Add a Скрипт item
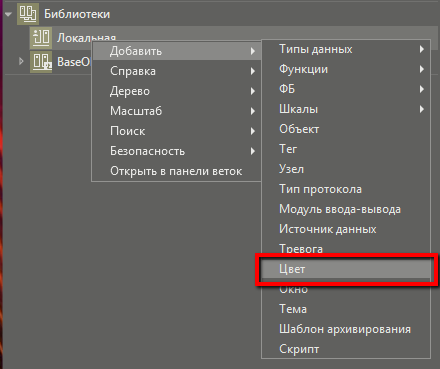The width and height of the screenshot is (440, 369). 346,349
